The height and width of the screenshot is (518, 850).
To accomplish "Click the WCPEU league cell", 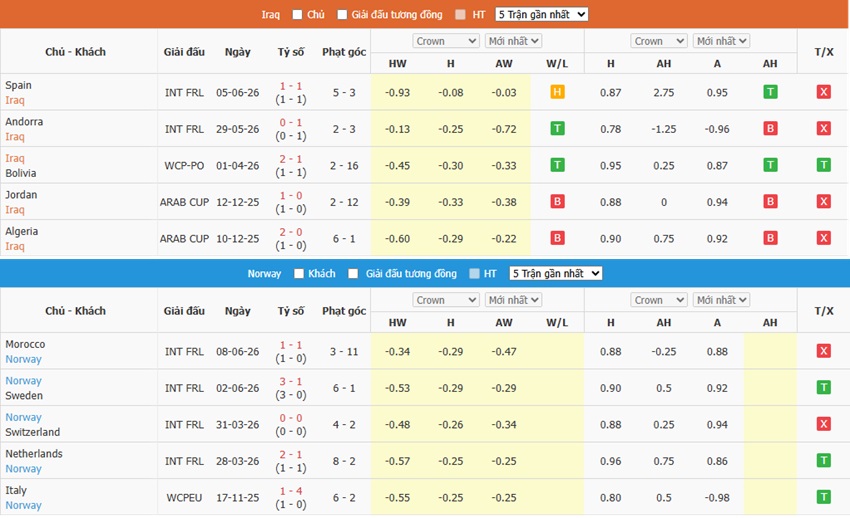I will coord(184,497).
